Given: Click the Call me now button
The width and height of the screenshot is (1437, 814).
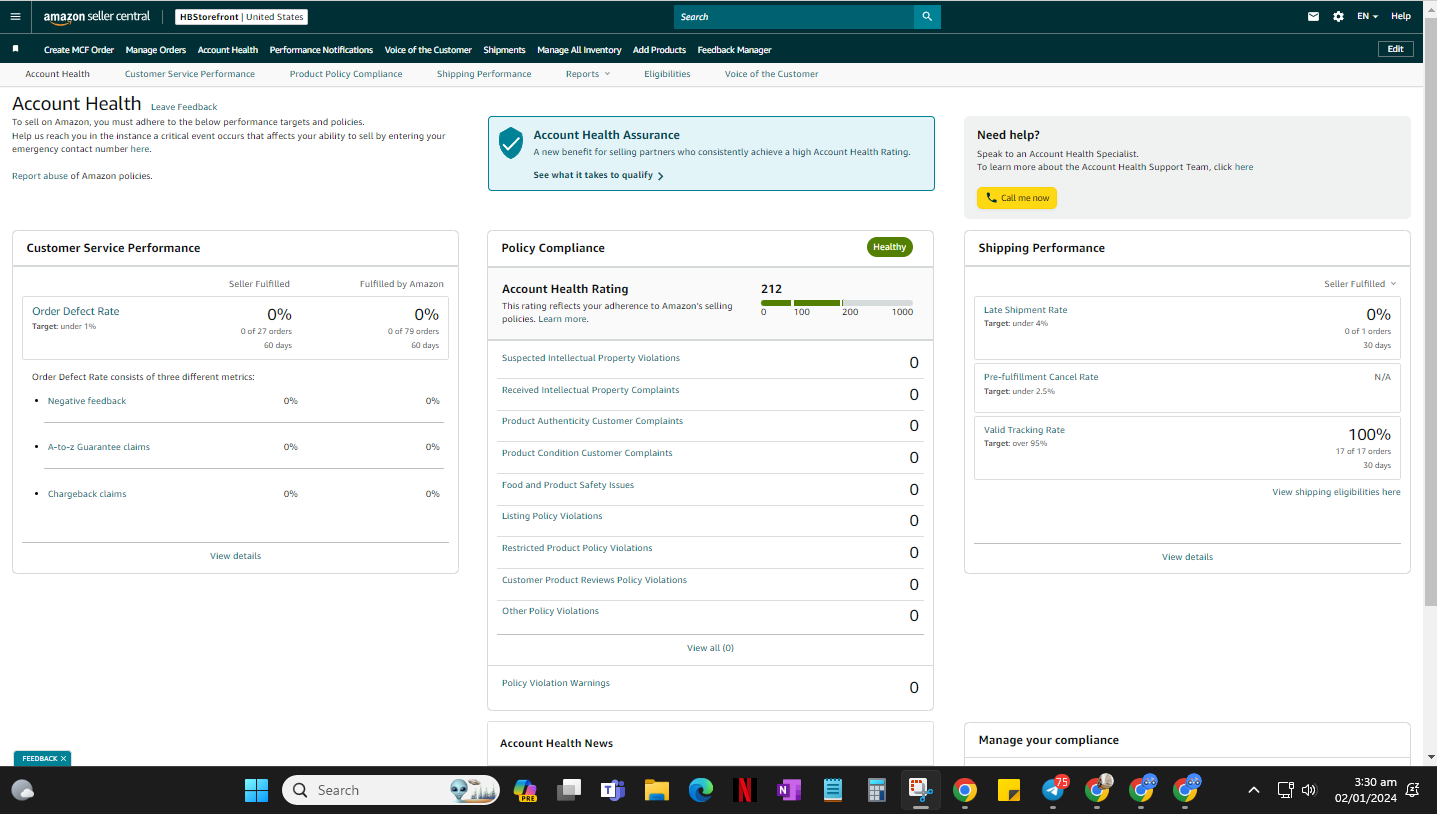Looking at the screenshot, I should pyautogui.click(x=1017, y=198).
